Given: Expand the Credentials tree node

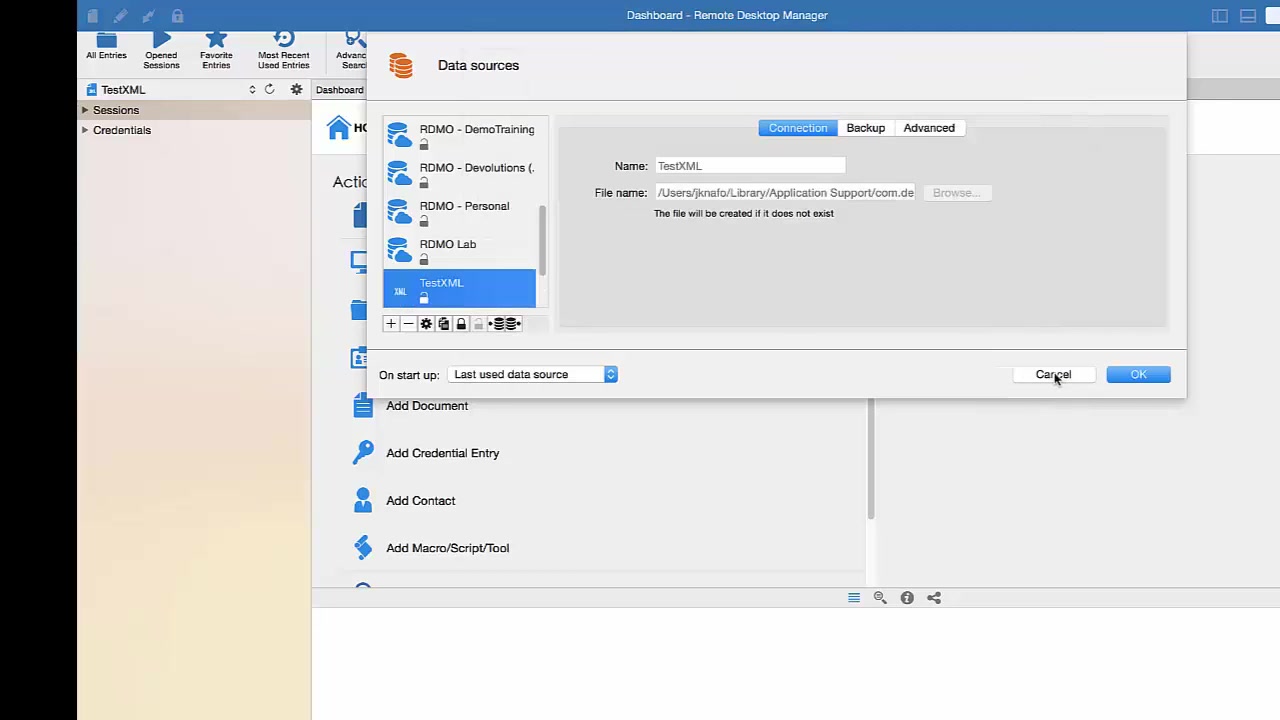Looking at the screenshot, I should 85,130.
